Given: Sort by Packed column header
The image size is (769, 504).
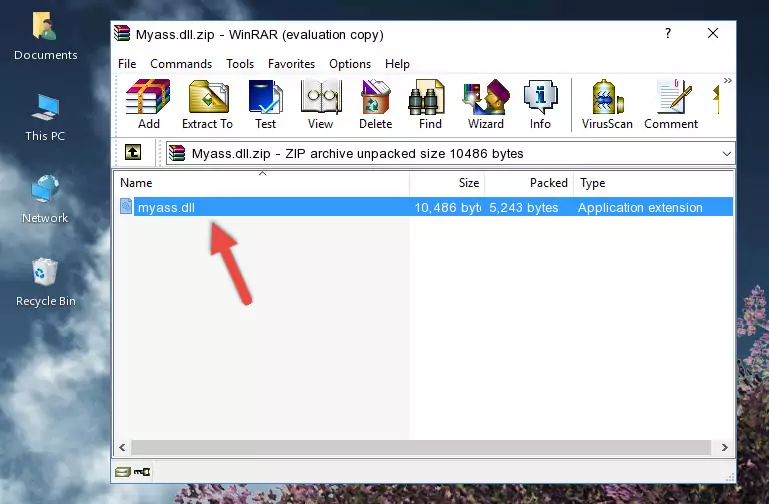Looking at the screenshot, I should [x=529, y=183].
